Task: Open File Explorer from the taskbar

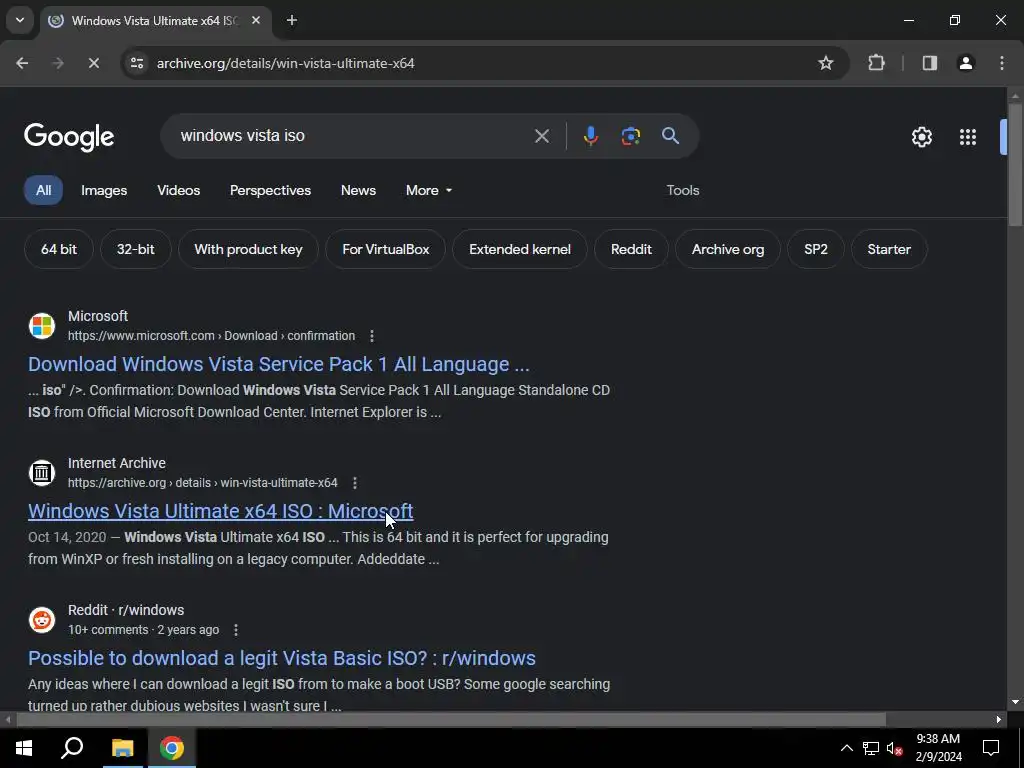Action: click(x=122, y=748)
